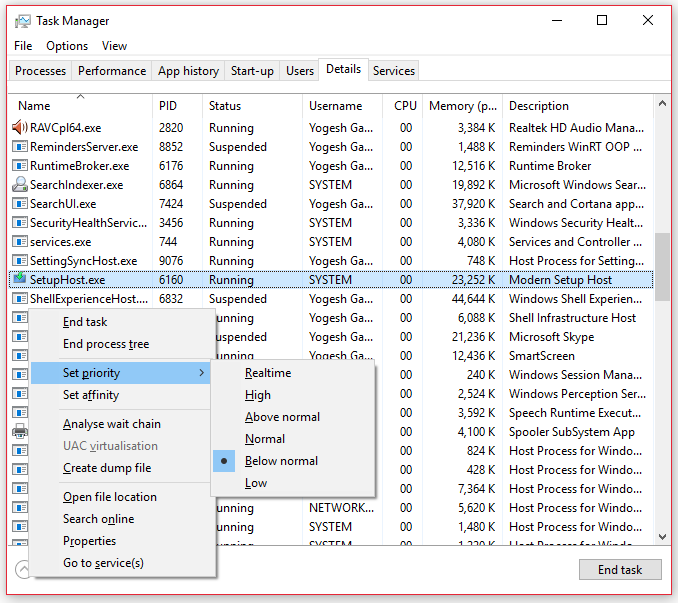Screen dimensions: 678x603
Task: Click Windows Session Mana... description
Action: click(575, 375)
